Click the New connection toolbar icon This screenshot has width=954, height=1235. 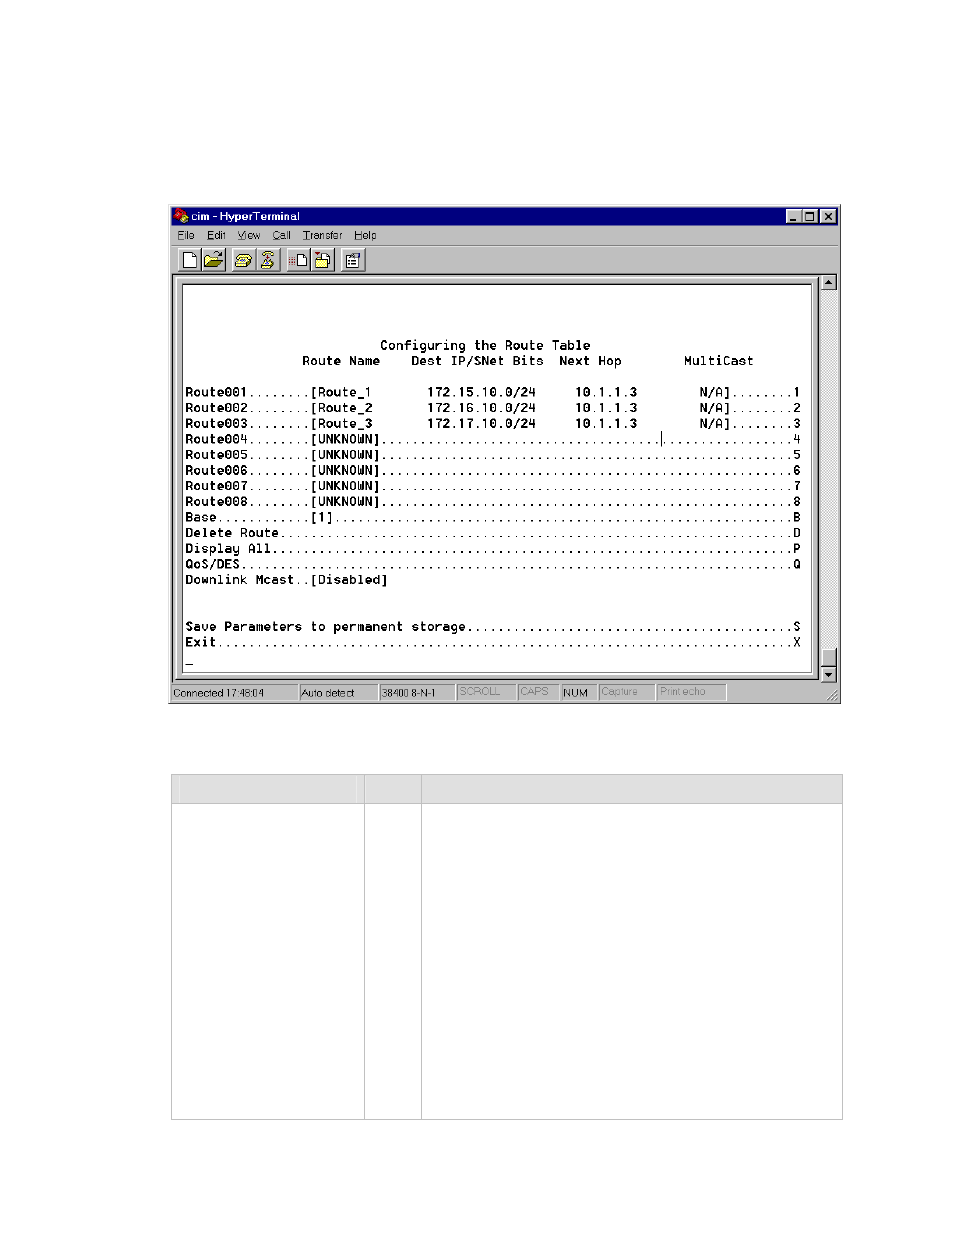point(189,260)
